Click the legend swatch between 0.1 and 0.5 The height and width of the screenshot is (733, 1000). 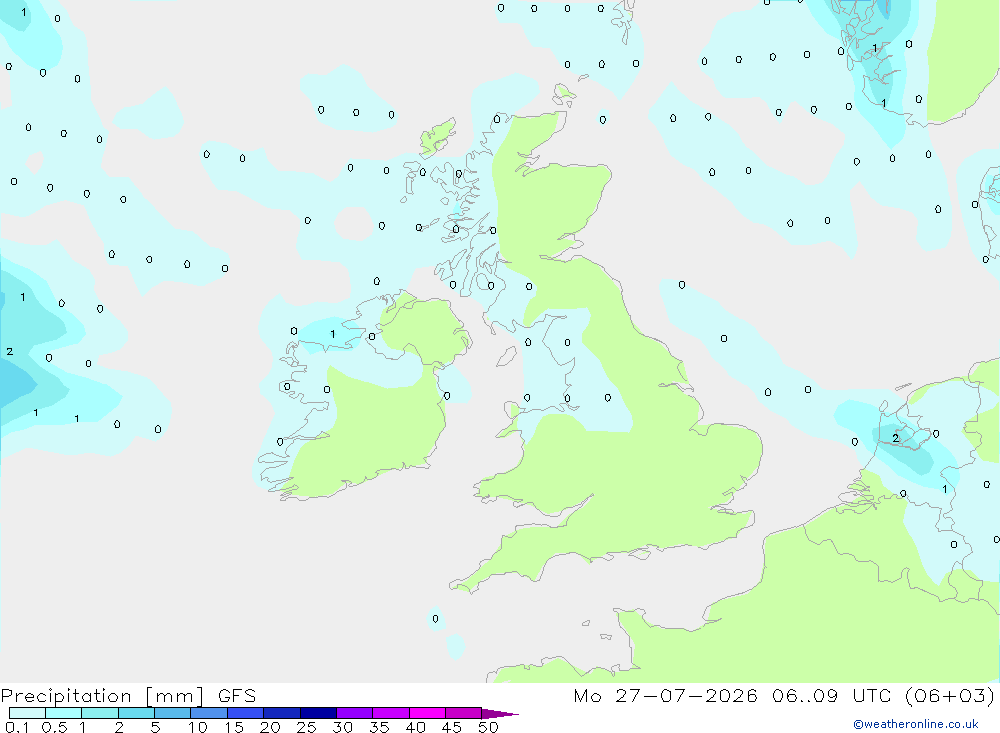tap(27, 713)
